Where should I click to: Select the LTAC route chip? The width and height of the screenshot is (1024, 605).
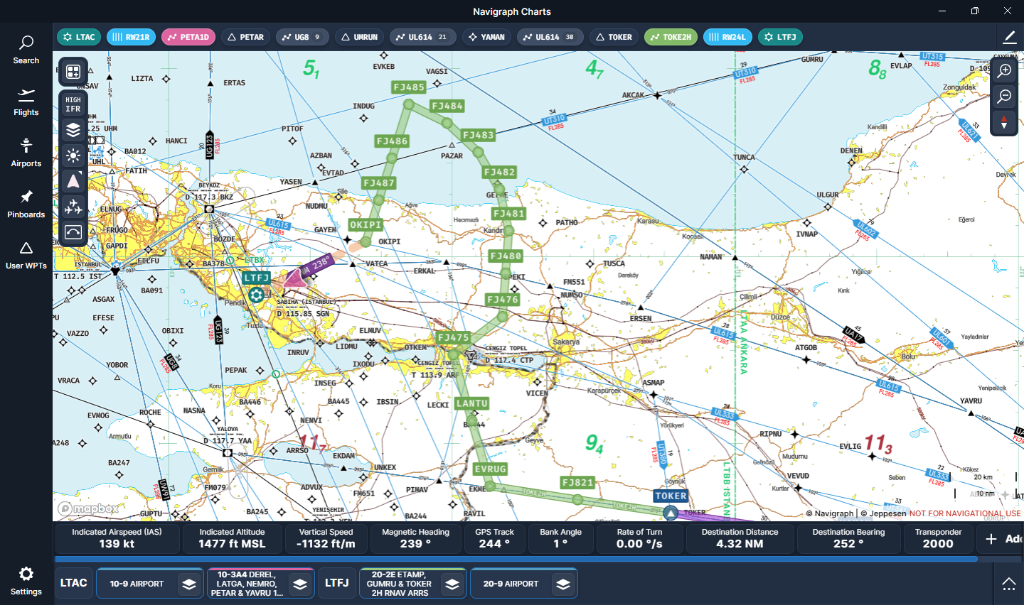(x=79, y=37)
